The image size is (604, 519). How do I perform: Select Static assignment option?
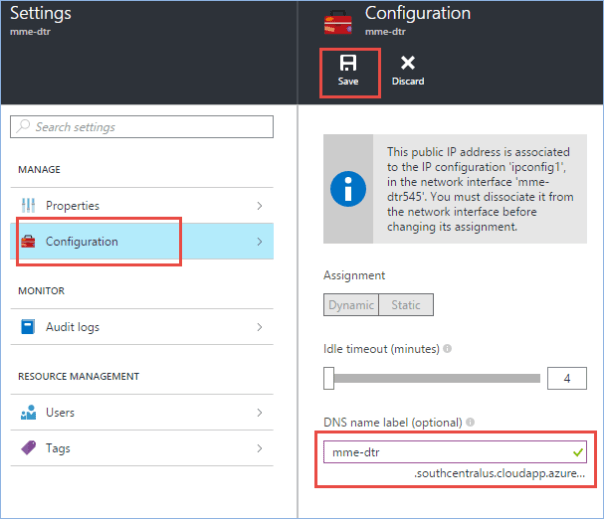(x=406, y=305)
